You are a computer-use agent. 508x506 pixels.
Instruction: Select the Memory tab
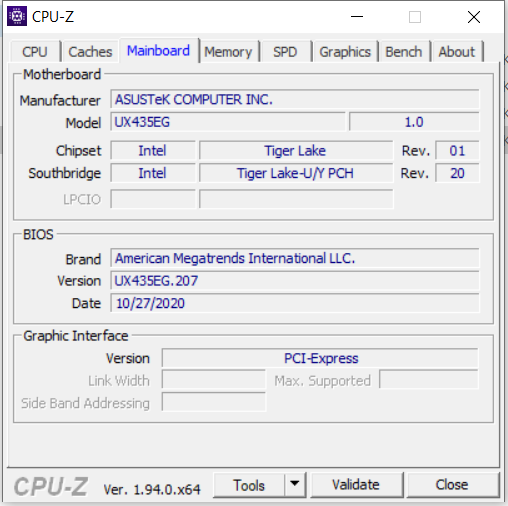click(228, 52)
